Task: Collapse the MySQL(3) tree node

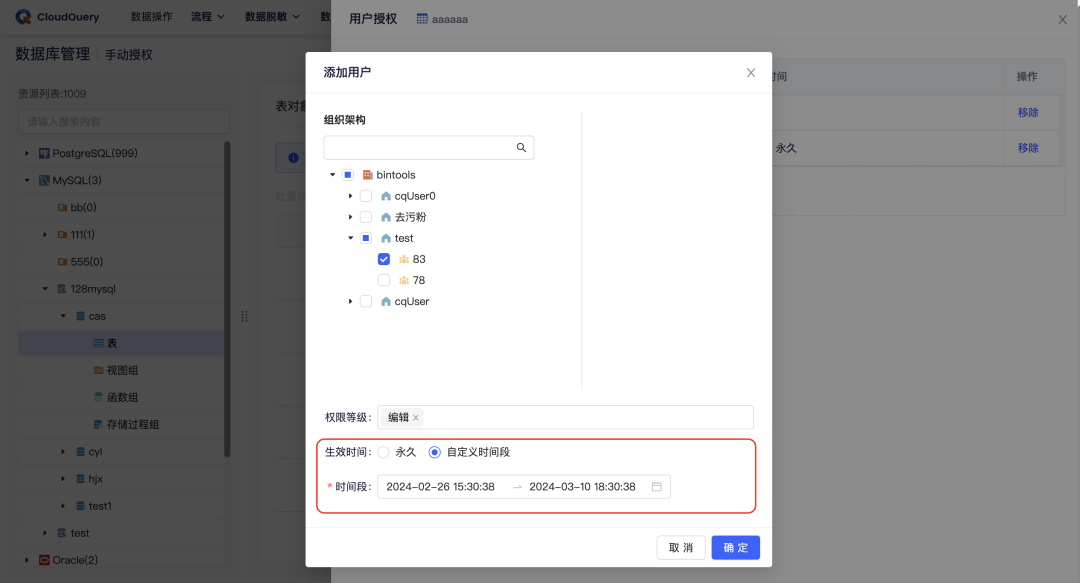Action: (x=27, y=181)
